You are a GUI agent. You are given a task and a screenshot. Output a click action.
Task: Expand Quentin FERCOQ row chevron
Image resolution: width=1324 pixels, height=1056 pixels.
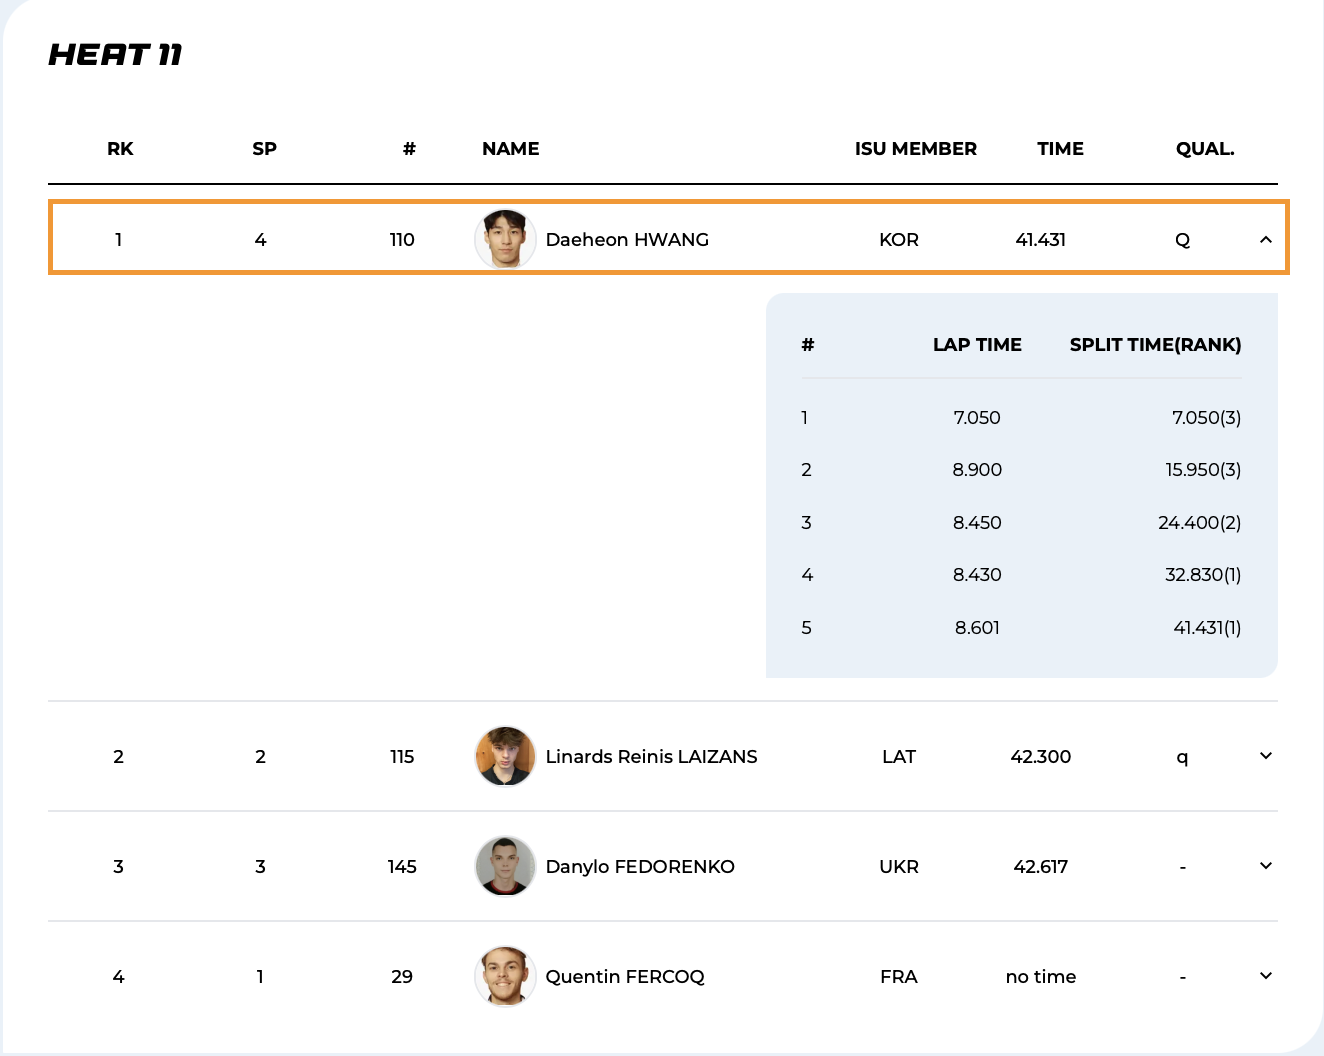click(x=1265, y=976)
